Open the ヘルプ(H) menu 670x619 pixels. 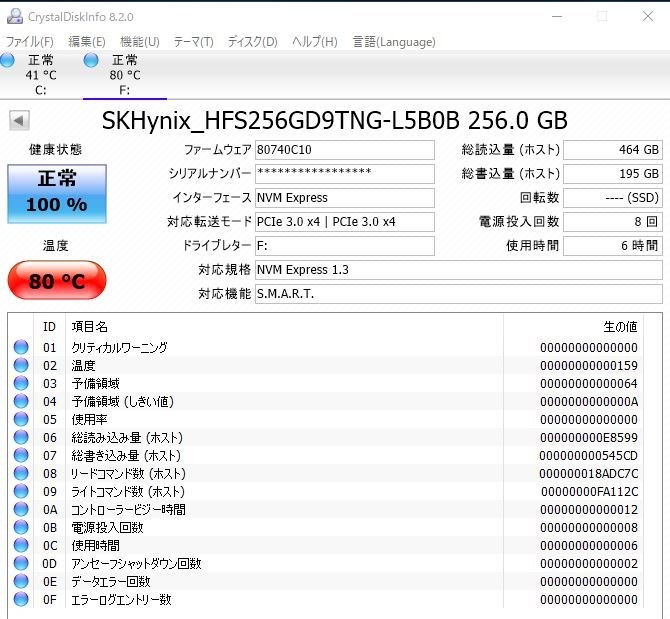[315, 42]
